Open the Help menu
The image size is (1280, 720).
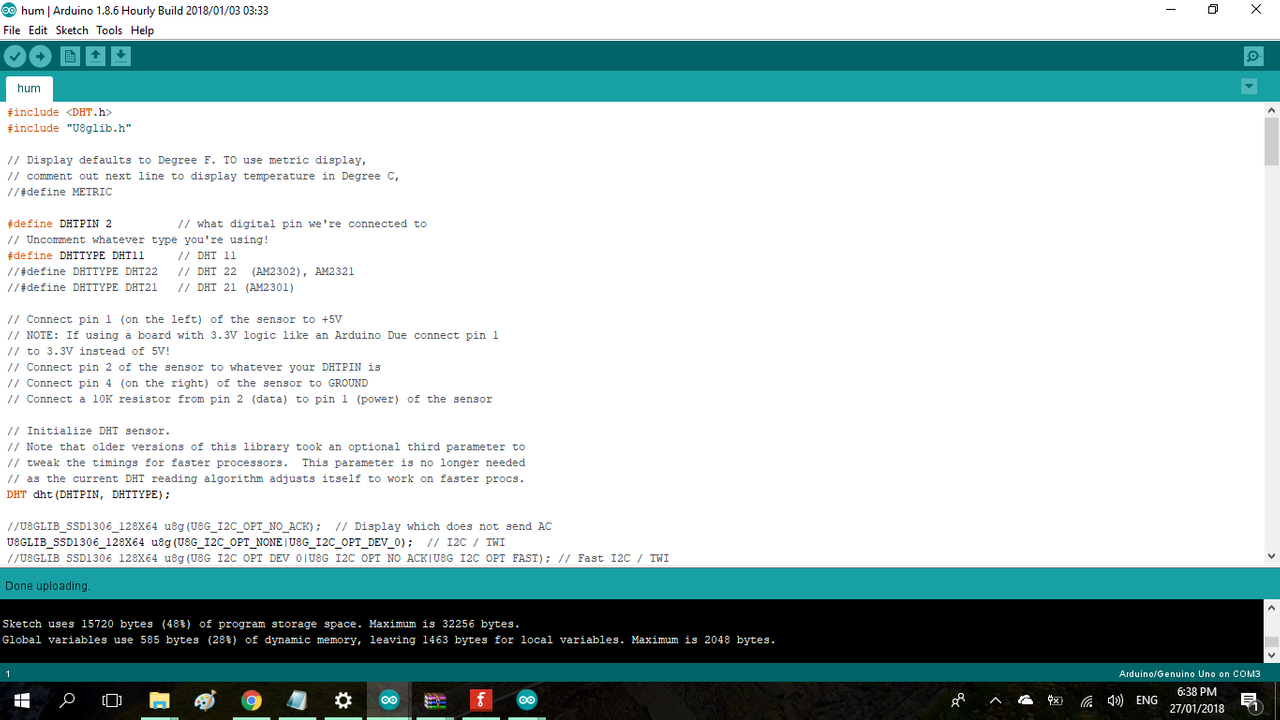point(143,30)
